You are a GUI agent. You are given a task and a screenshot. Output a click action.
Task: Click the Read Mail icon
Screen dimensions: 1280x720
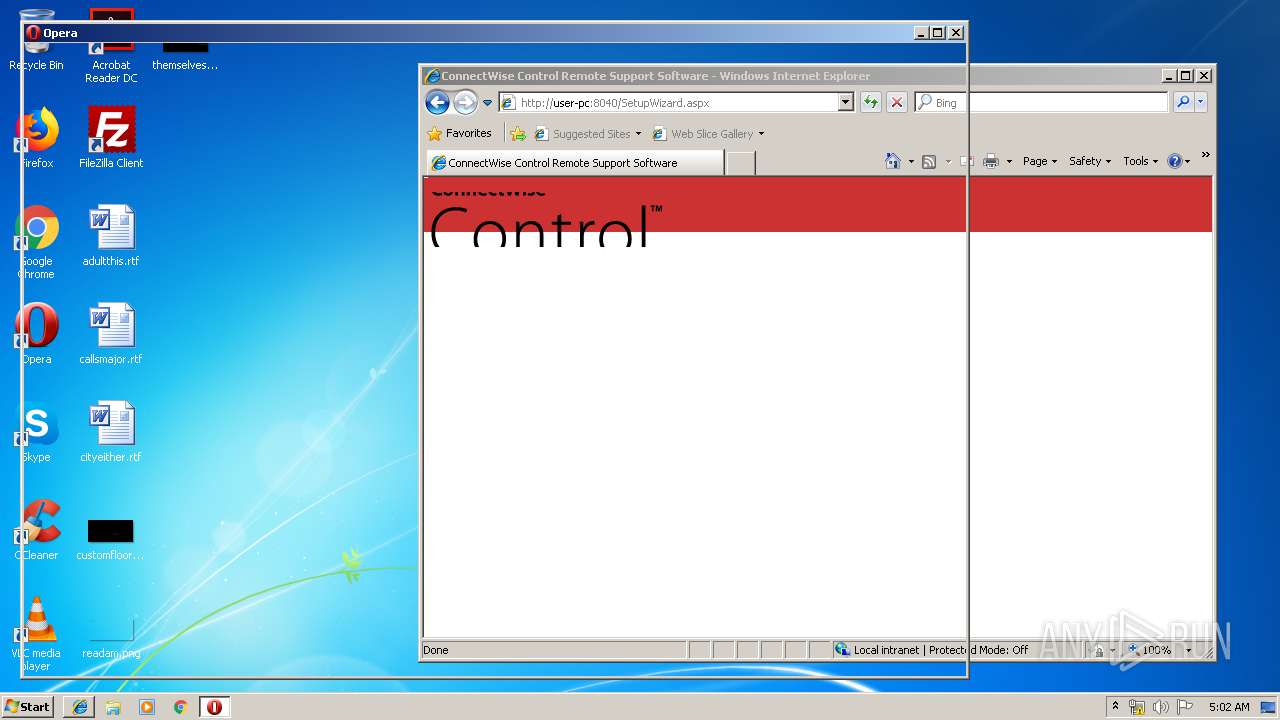966,161
